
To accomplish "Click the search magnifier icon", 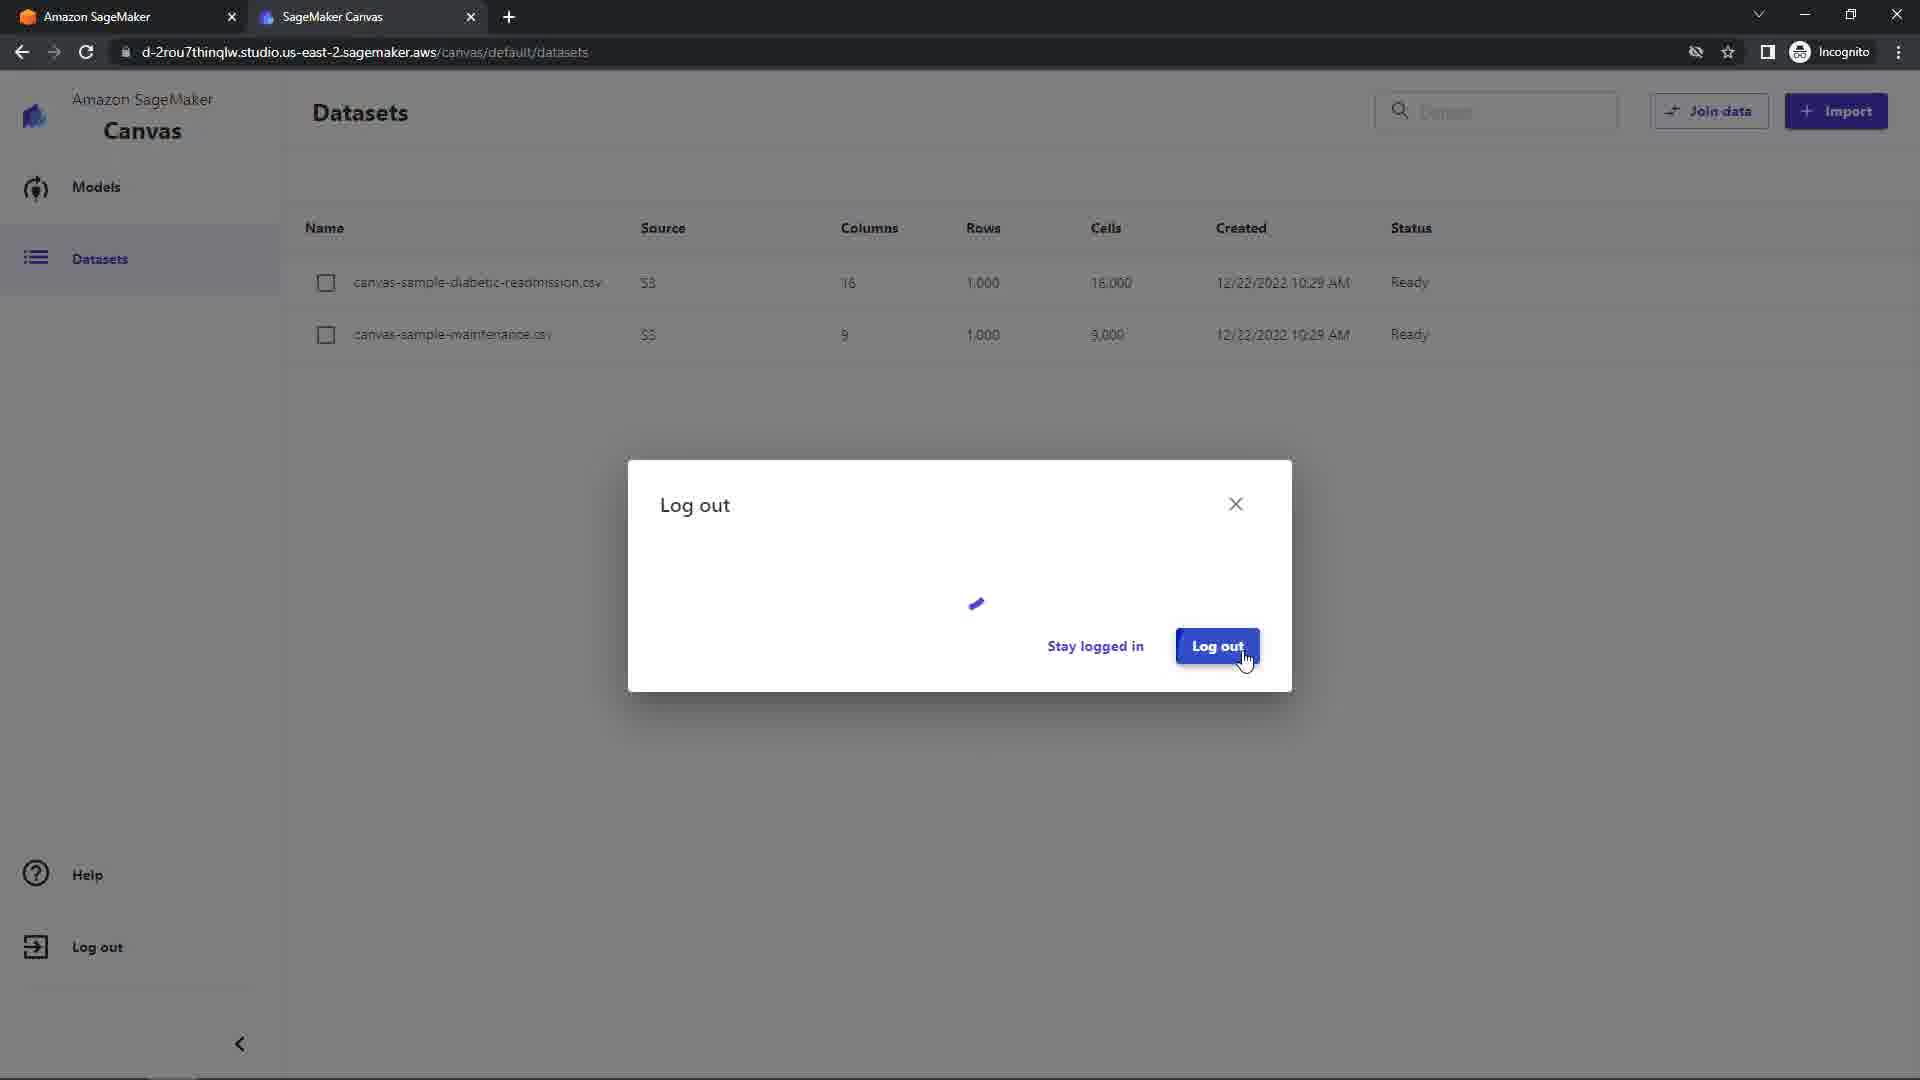I will tap(1400, 111).
